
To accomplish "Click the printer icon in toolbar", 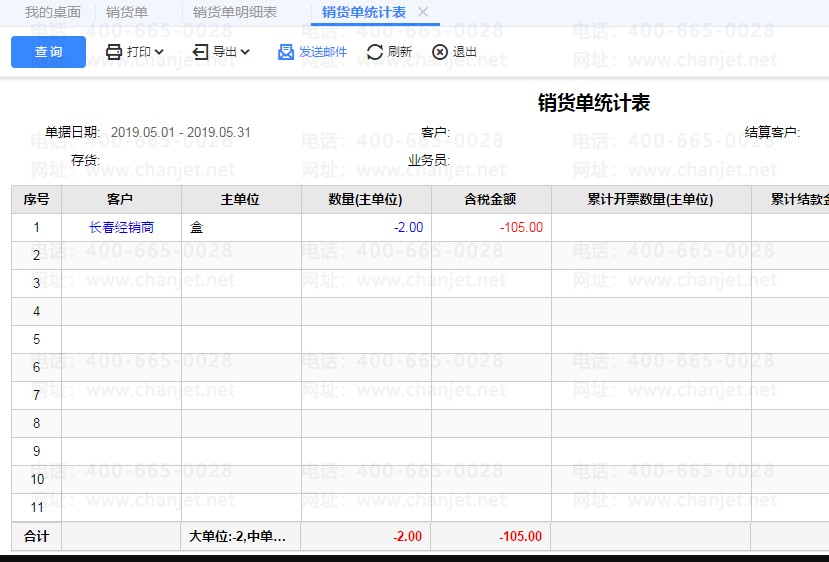I will pos(114,52).
